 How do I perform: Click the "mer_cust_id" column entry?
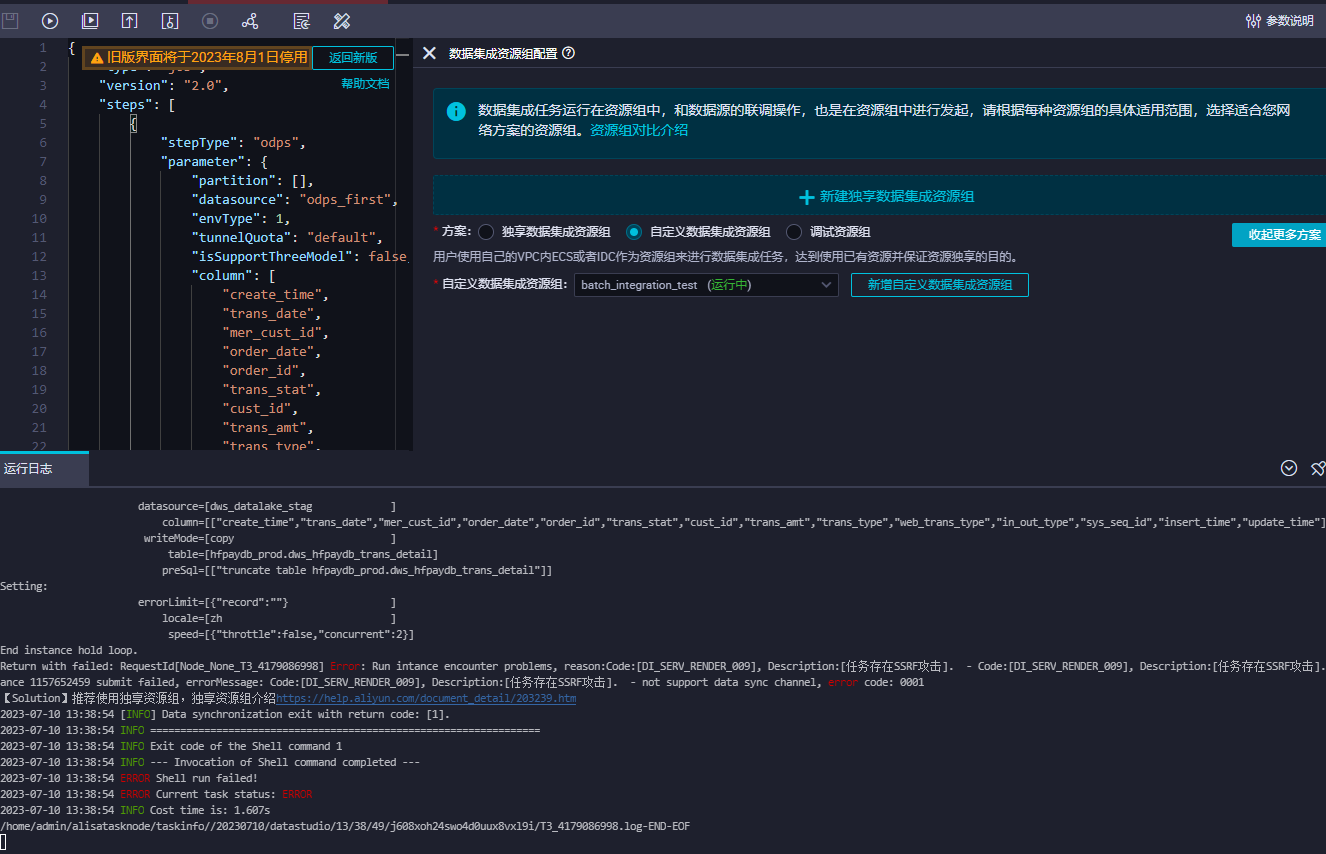(276, 333)
